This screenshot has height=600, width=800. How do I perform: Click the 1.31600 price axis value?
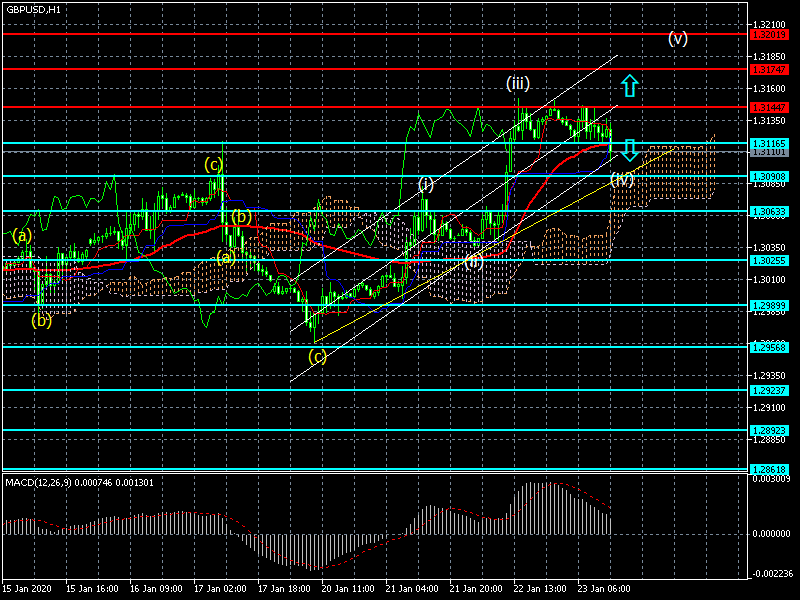click(x=769, y=89)
